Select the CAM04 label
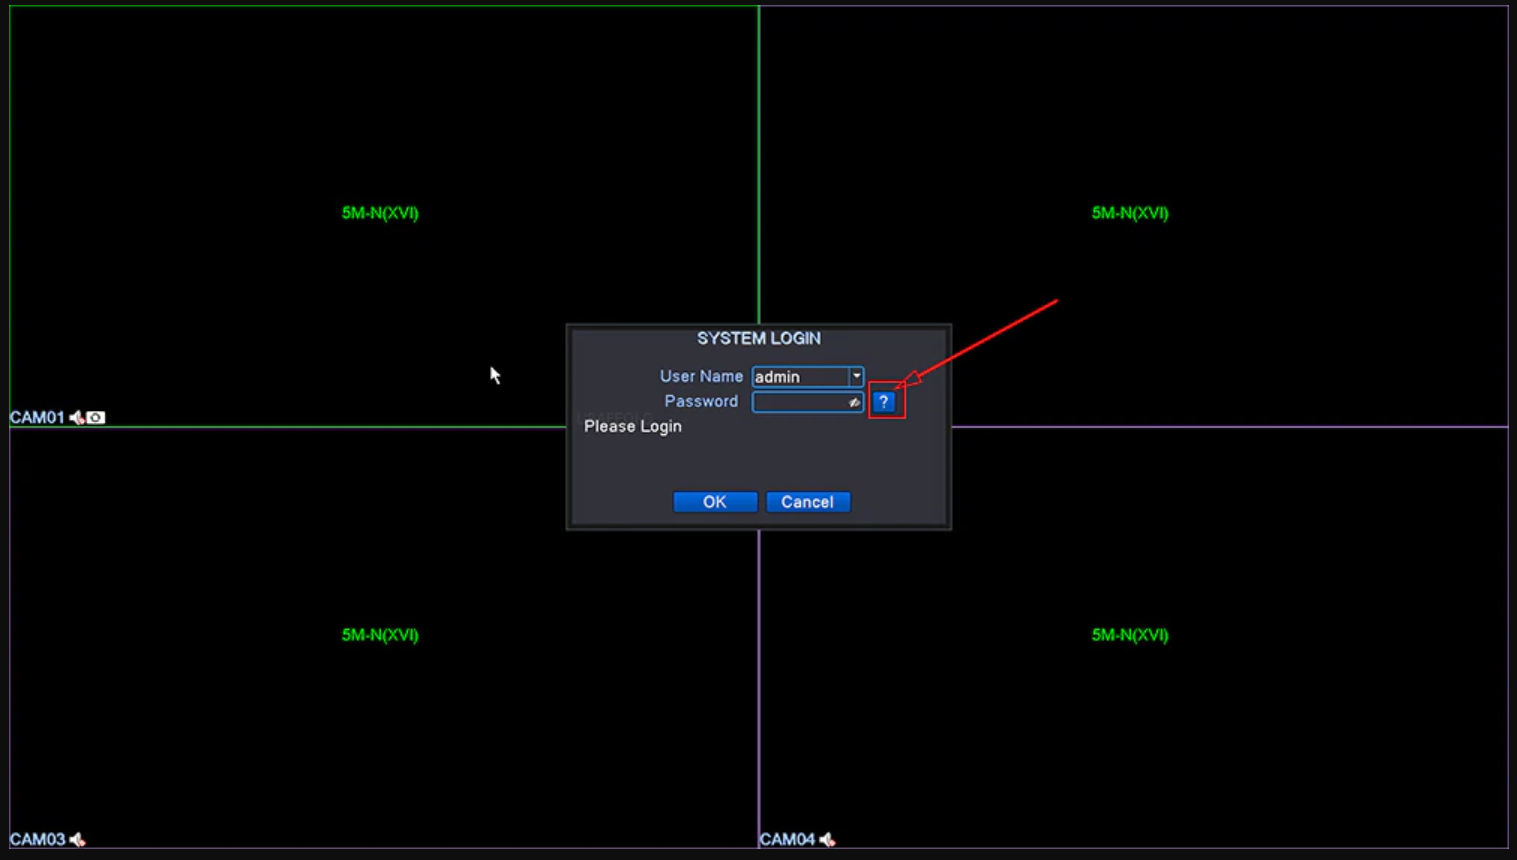Image resolution: width=1517 pixels, height=860 pixels. click(x=787, y=840)
